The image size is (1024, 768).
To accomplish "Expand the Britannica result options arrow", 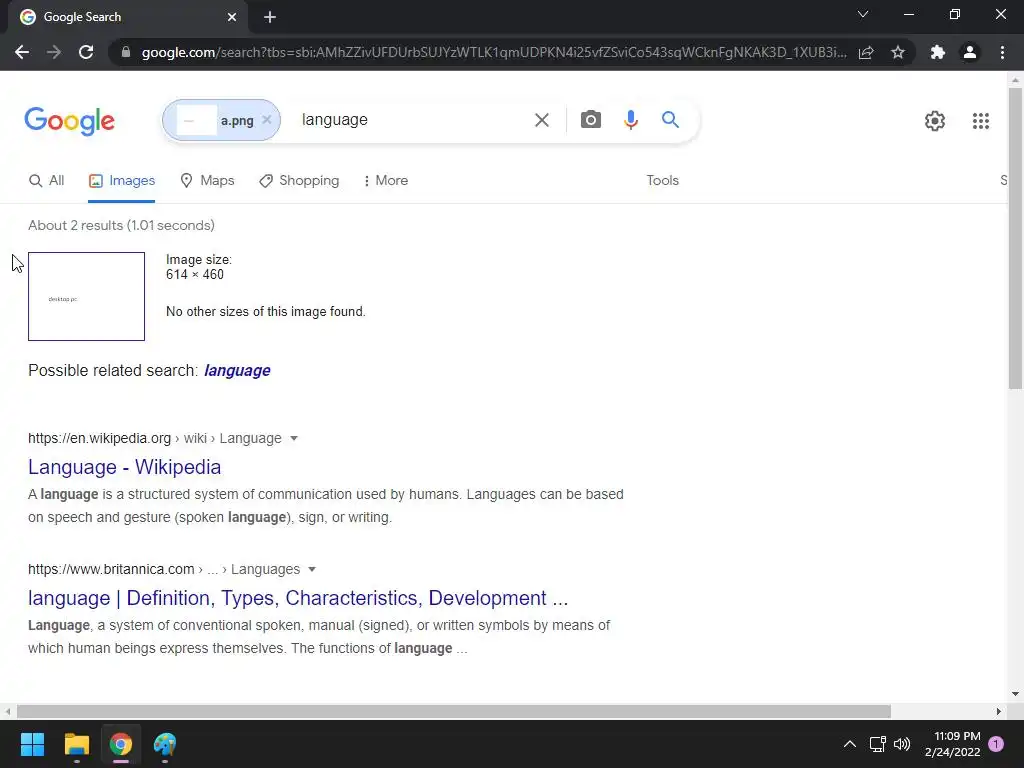I will (x=312, y=570).
